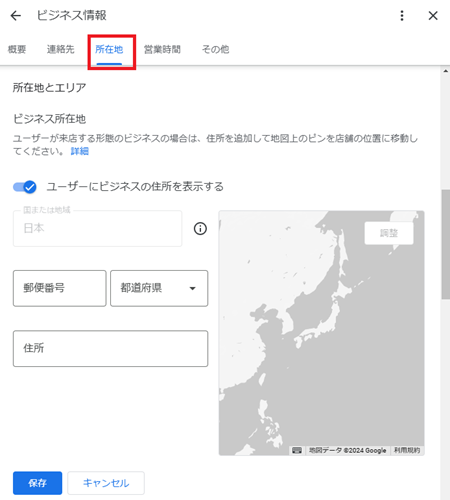This screenshot has height=500, width=450.
Task: Open the three-dot more options menu
Action: tap(402, 16)
